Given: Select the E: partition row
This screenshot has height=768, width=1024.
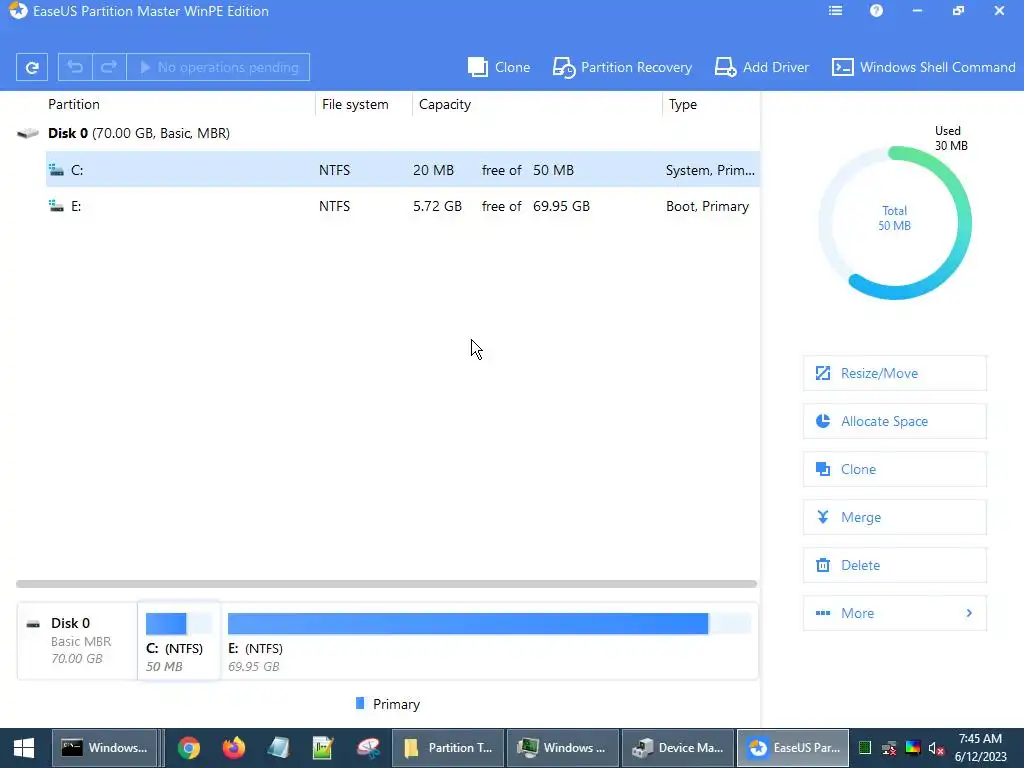Looking at the screenshot, I should (402, 206).
